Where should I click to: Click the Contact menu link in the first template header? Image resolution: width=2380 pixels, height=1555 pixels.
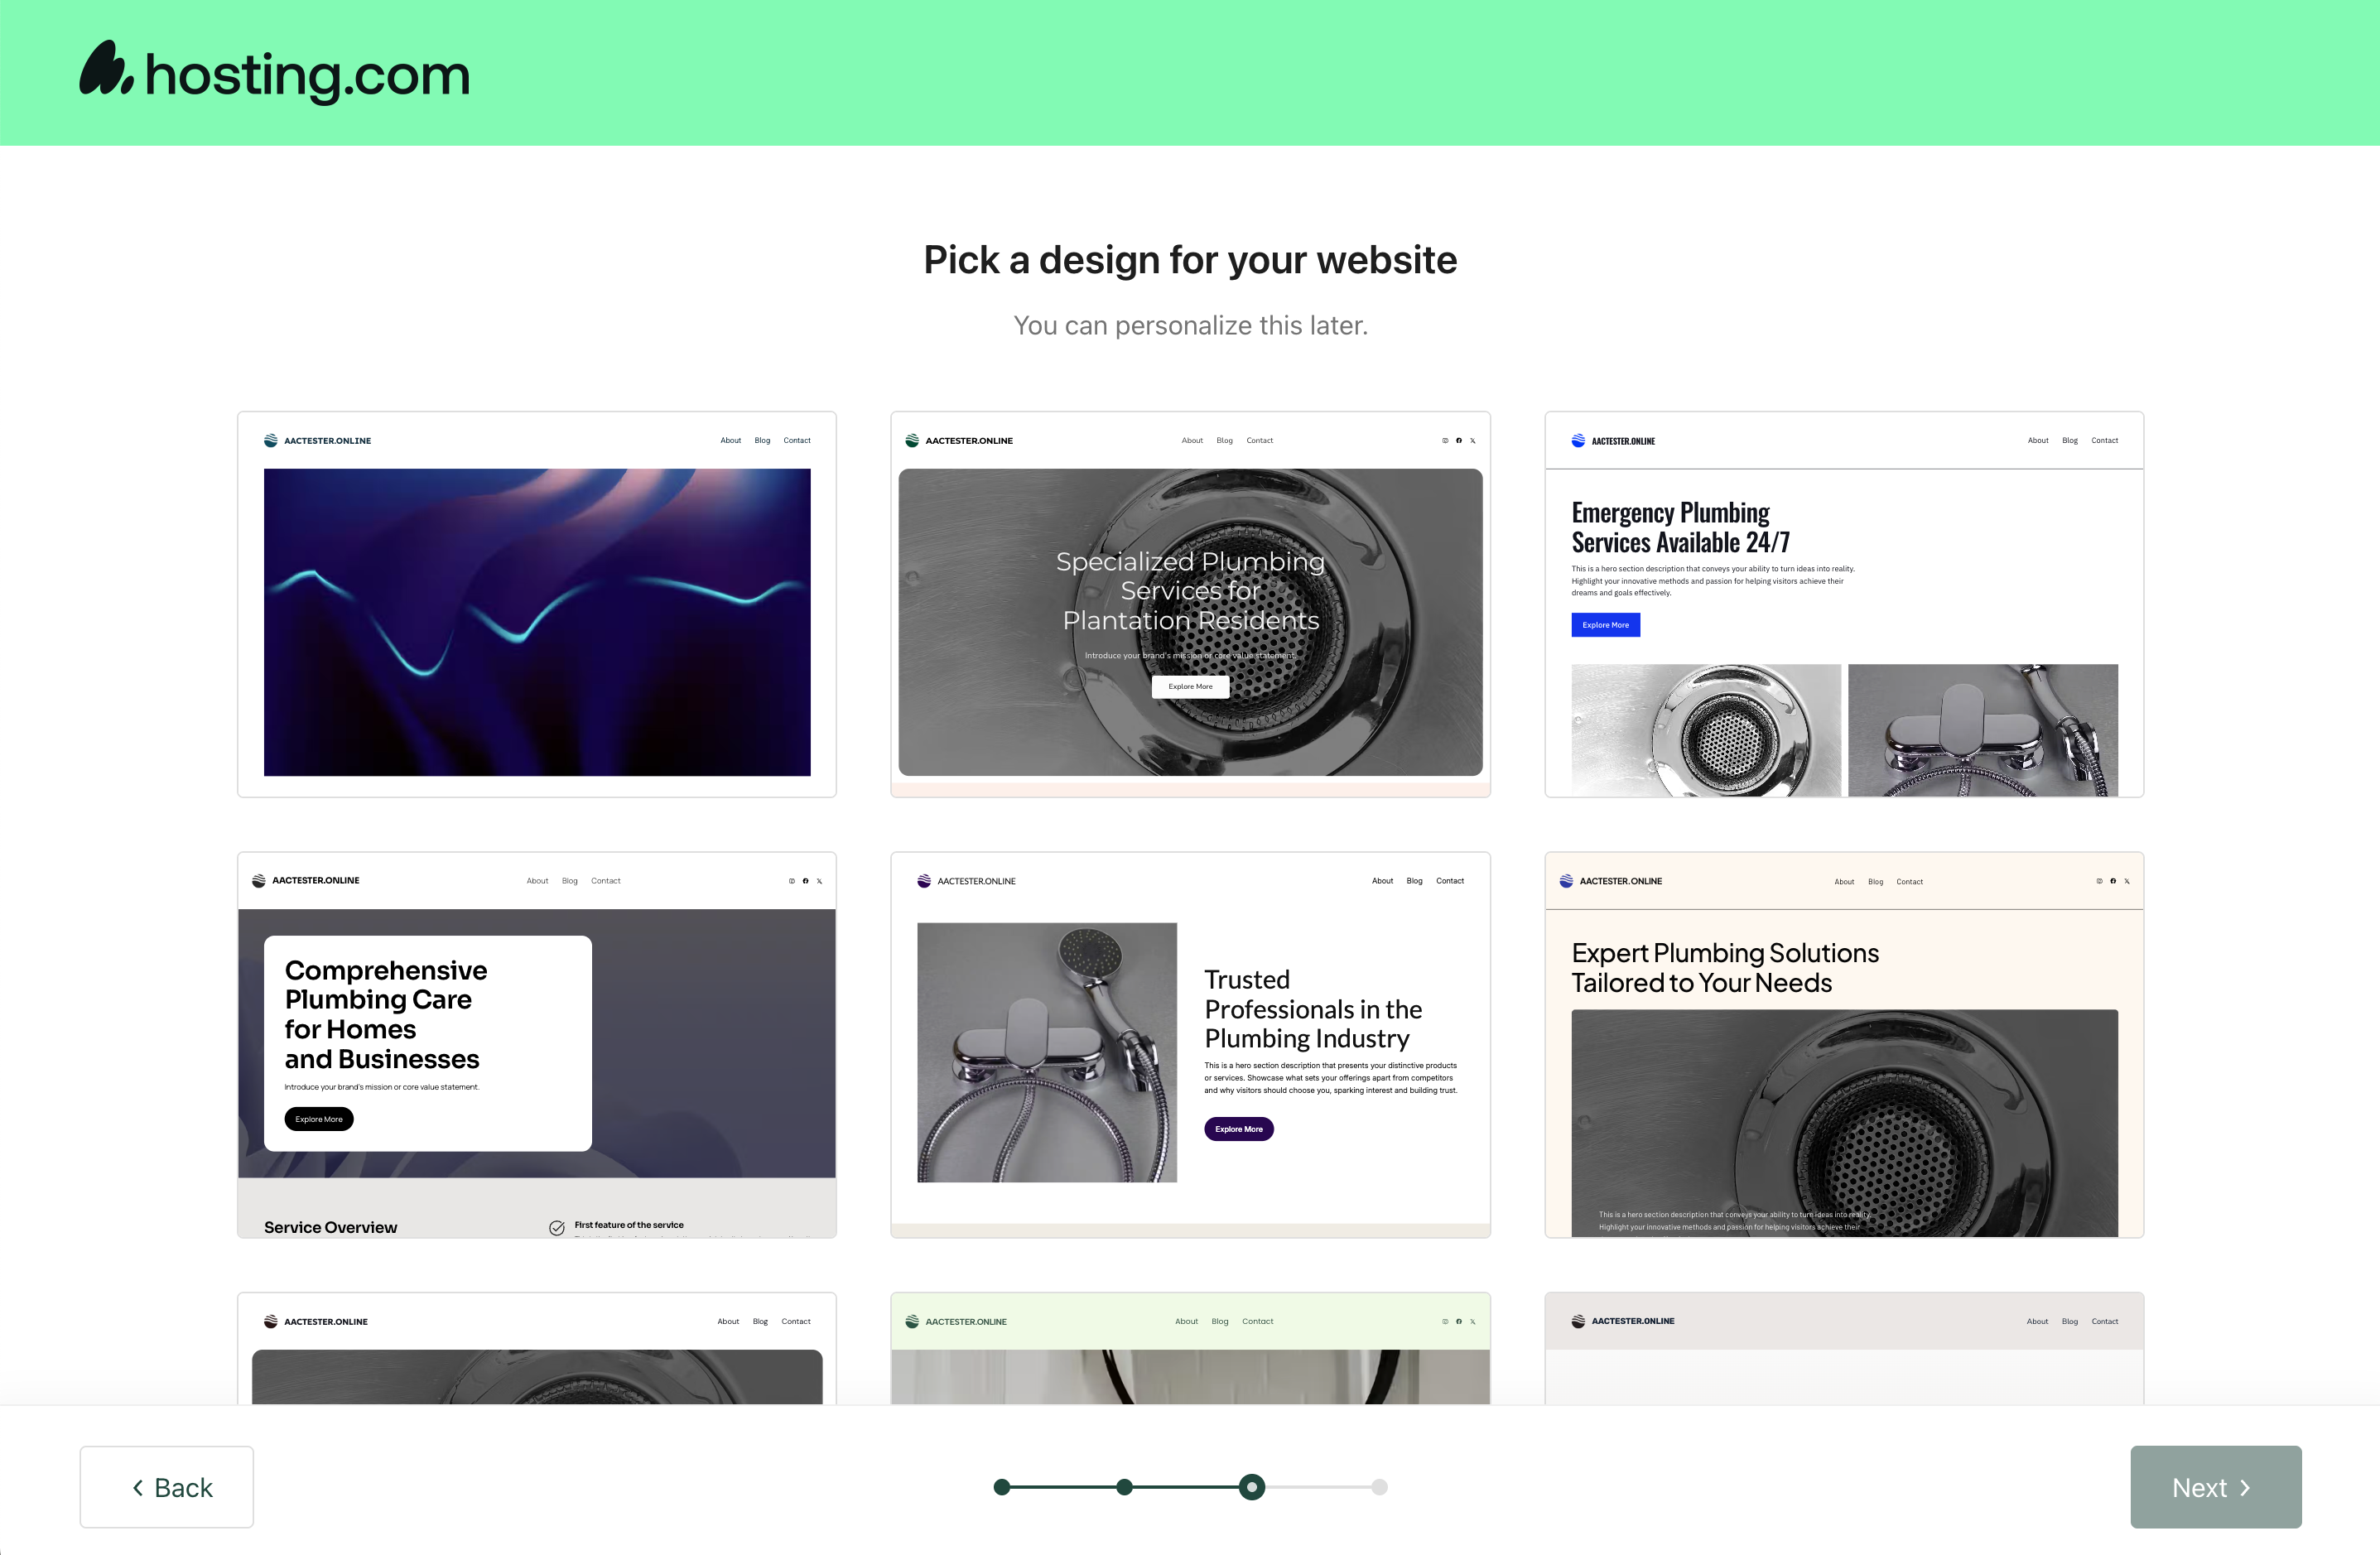797,440
